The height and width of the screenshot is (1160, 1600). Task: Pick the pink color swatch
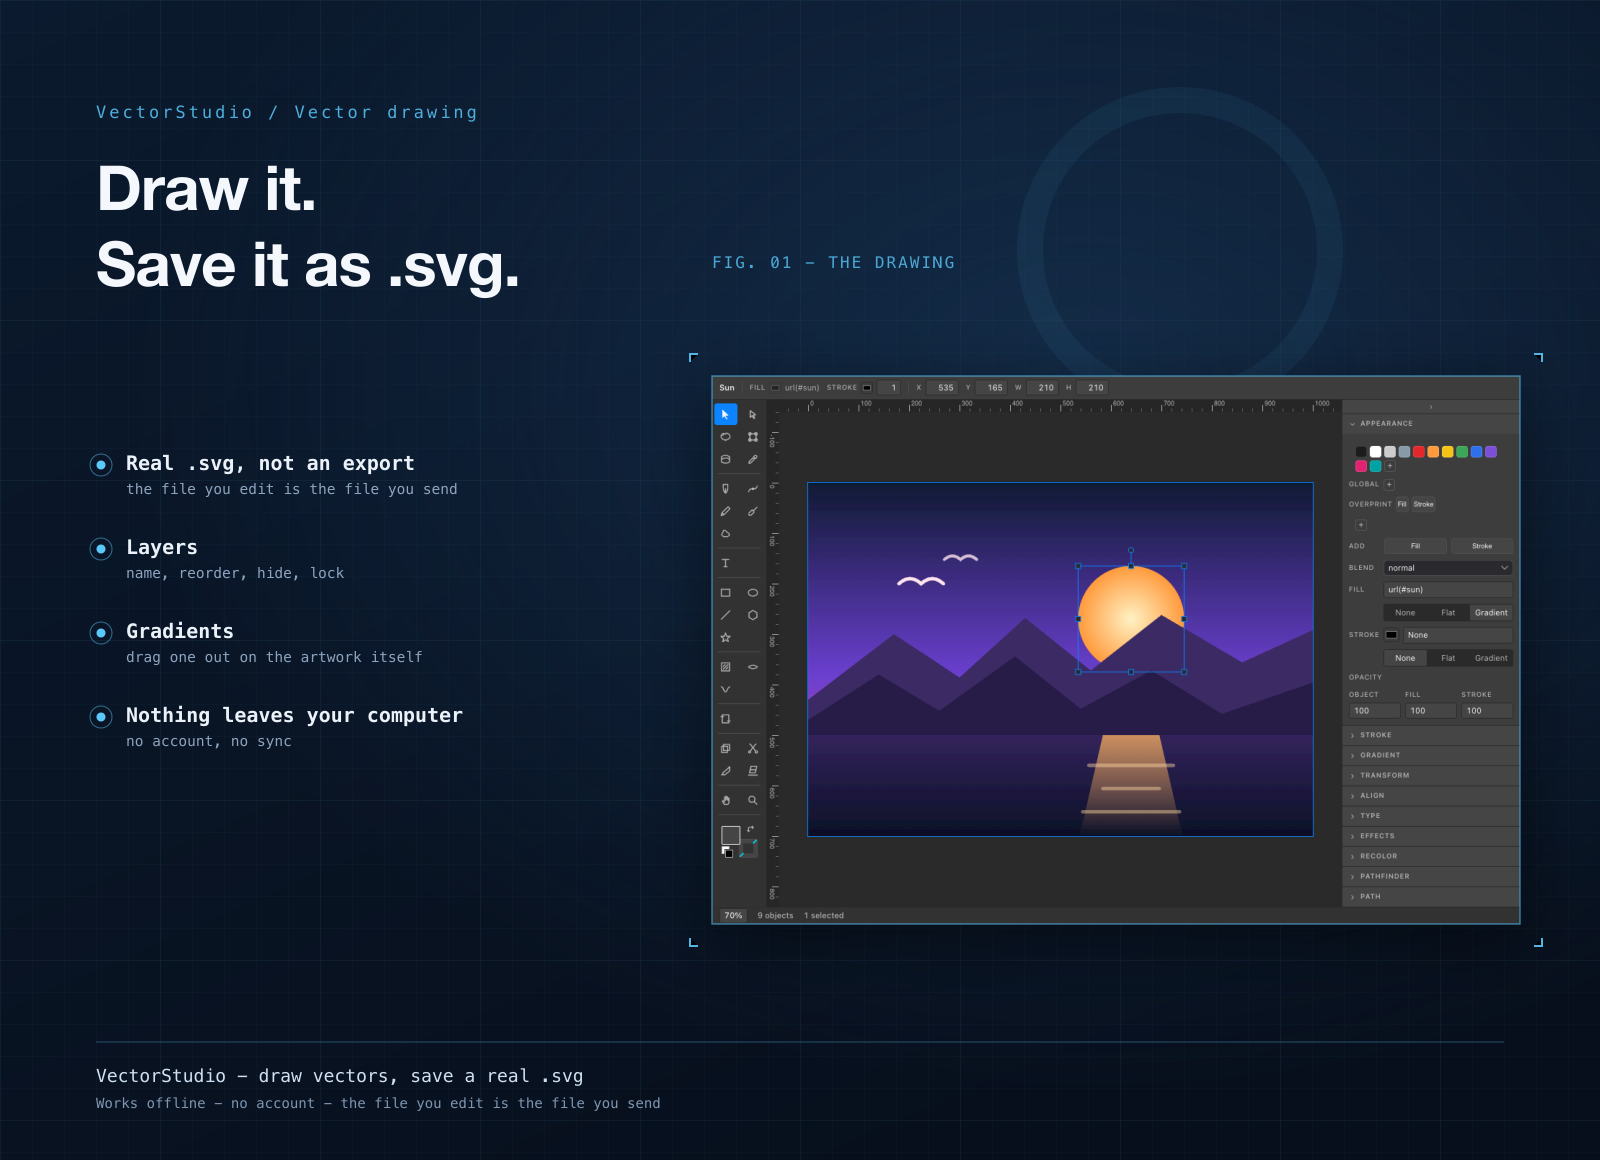(1361, 466)
